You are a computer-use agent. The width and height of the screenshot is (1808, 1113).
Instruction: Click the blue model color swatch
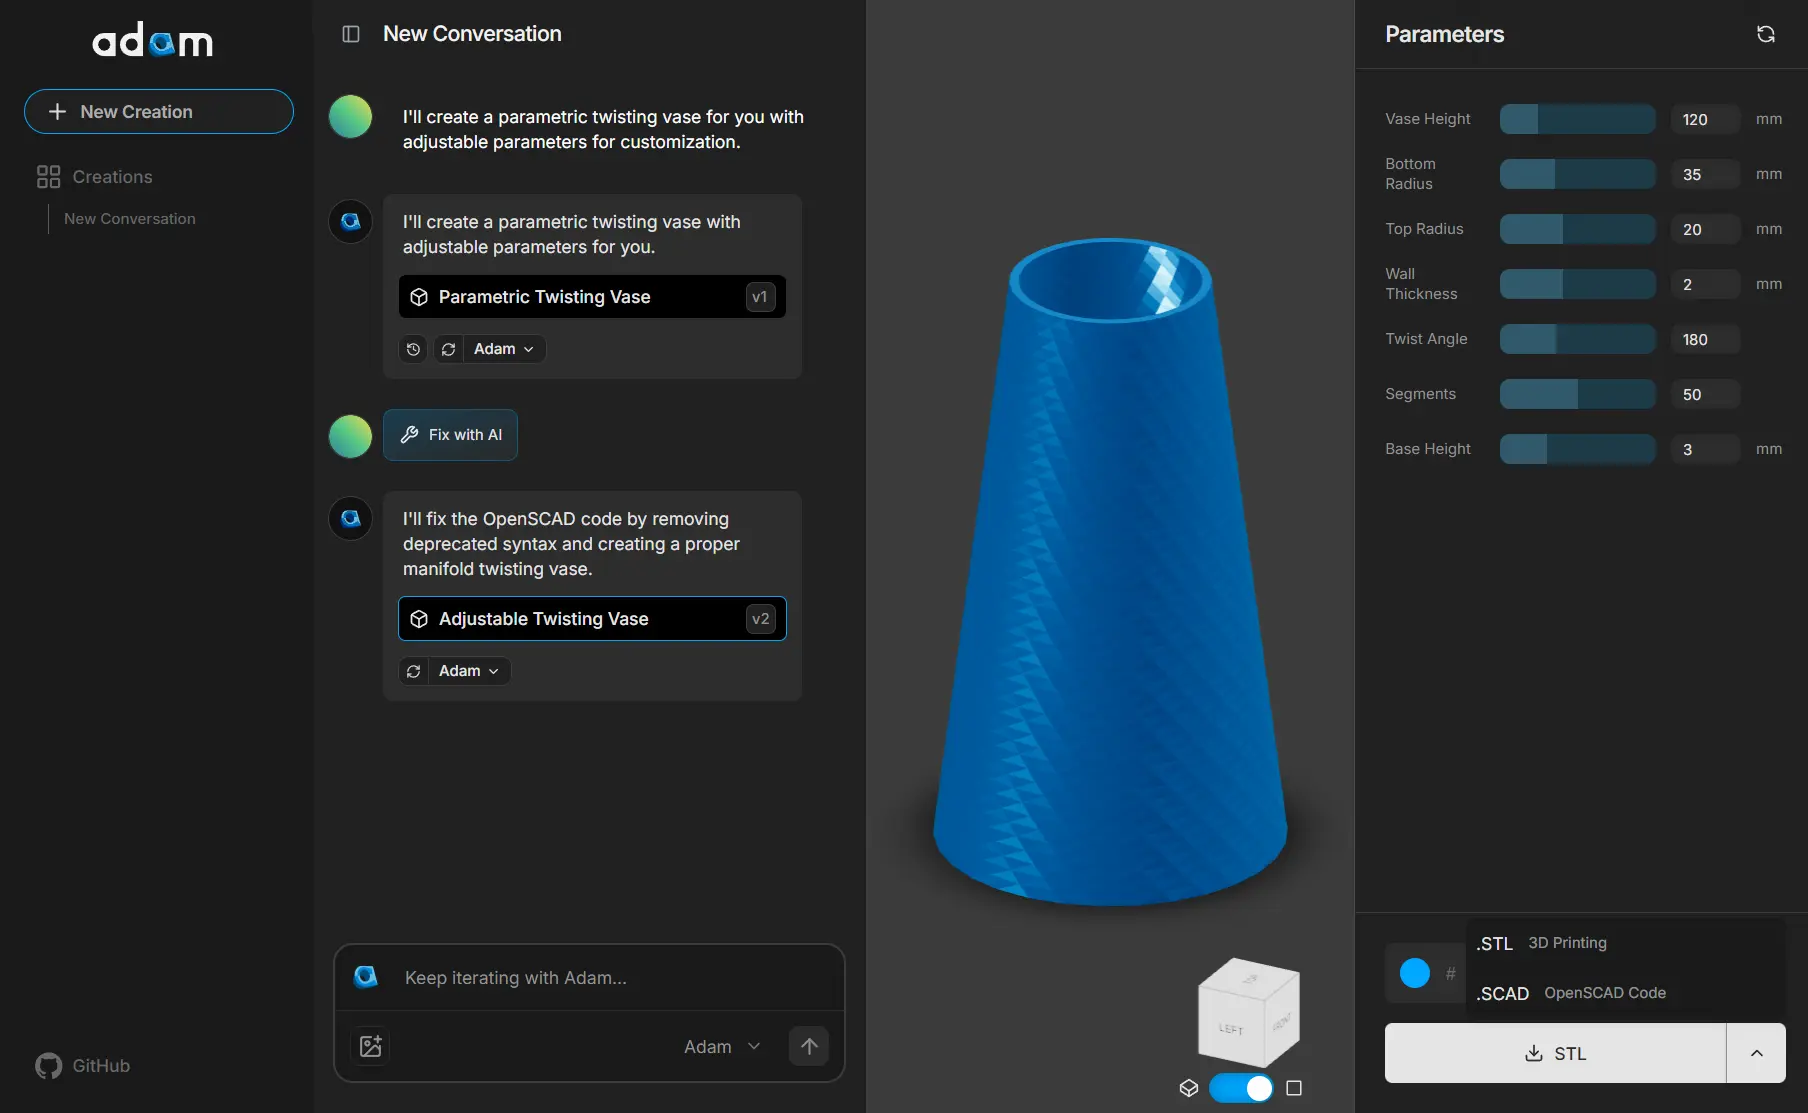click(x=1414, y=973)
